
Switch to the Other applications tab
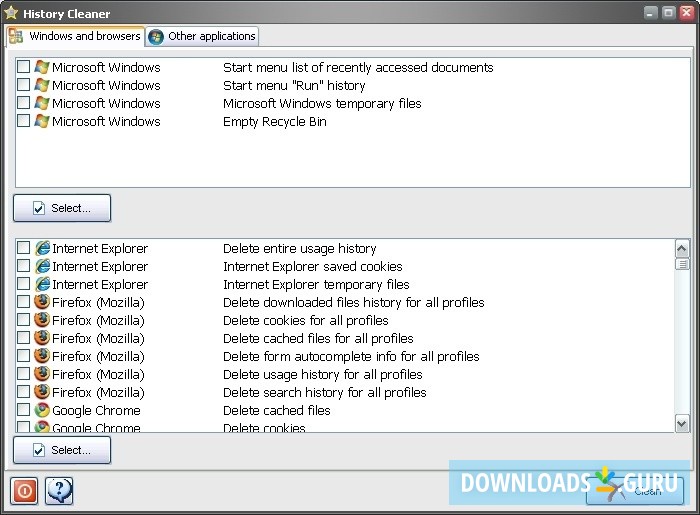pyautogui.click(x=202, y=37)
